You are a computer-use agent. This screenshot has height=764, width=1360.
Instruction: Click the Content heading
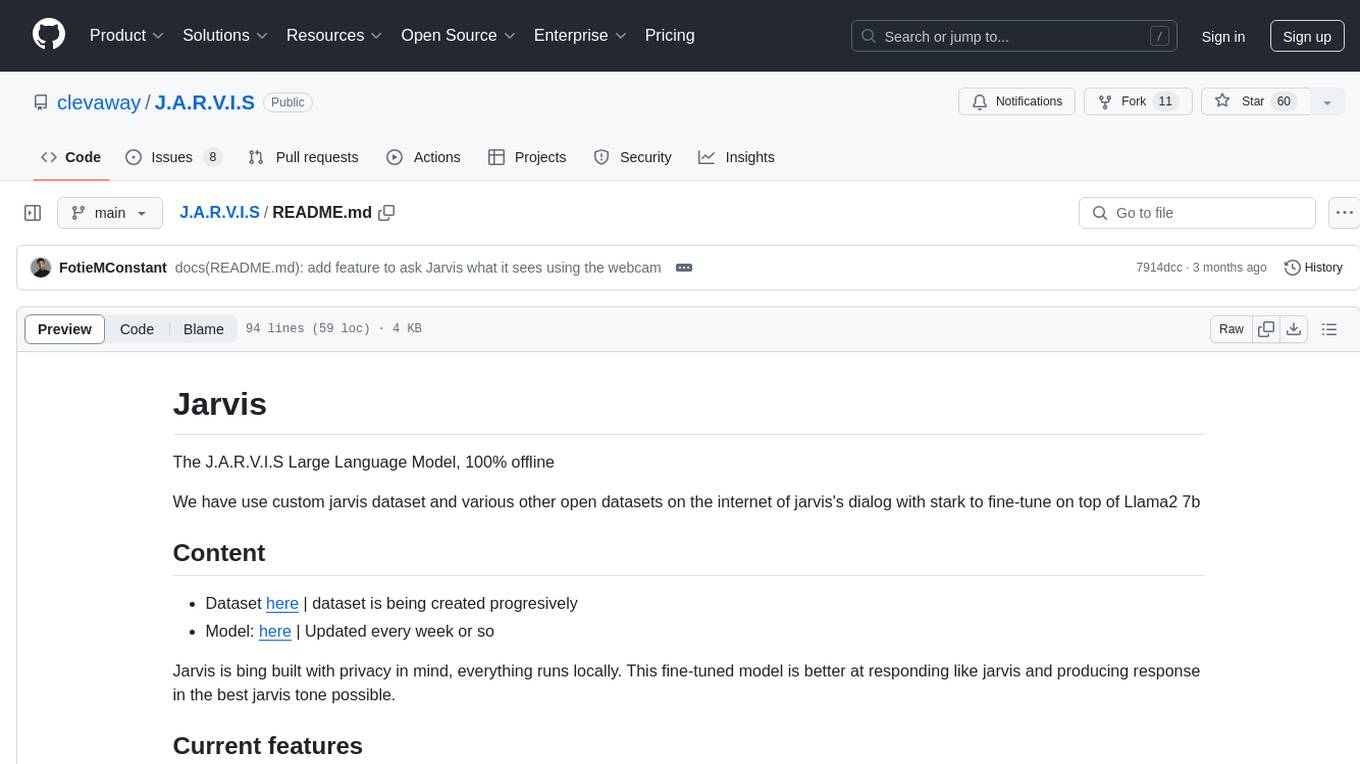219,553
